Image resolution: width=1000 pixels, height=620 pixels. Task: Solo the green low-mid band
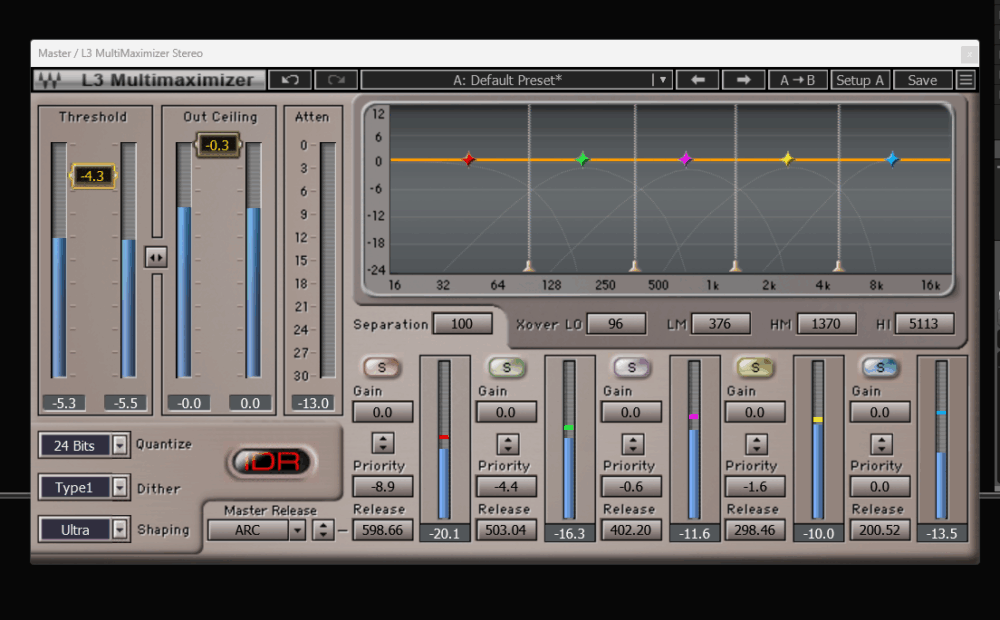[x=506, y=367]
